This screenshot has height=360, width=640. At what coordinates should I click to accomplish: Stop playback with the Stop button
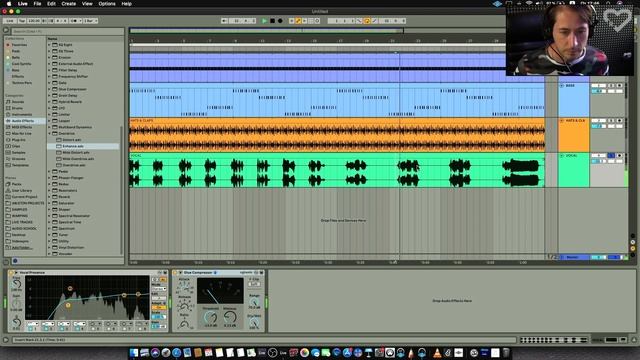pyautogui.click(x=272, y=21)
